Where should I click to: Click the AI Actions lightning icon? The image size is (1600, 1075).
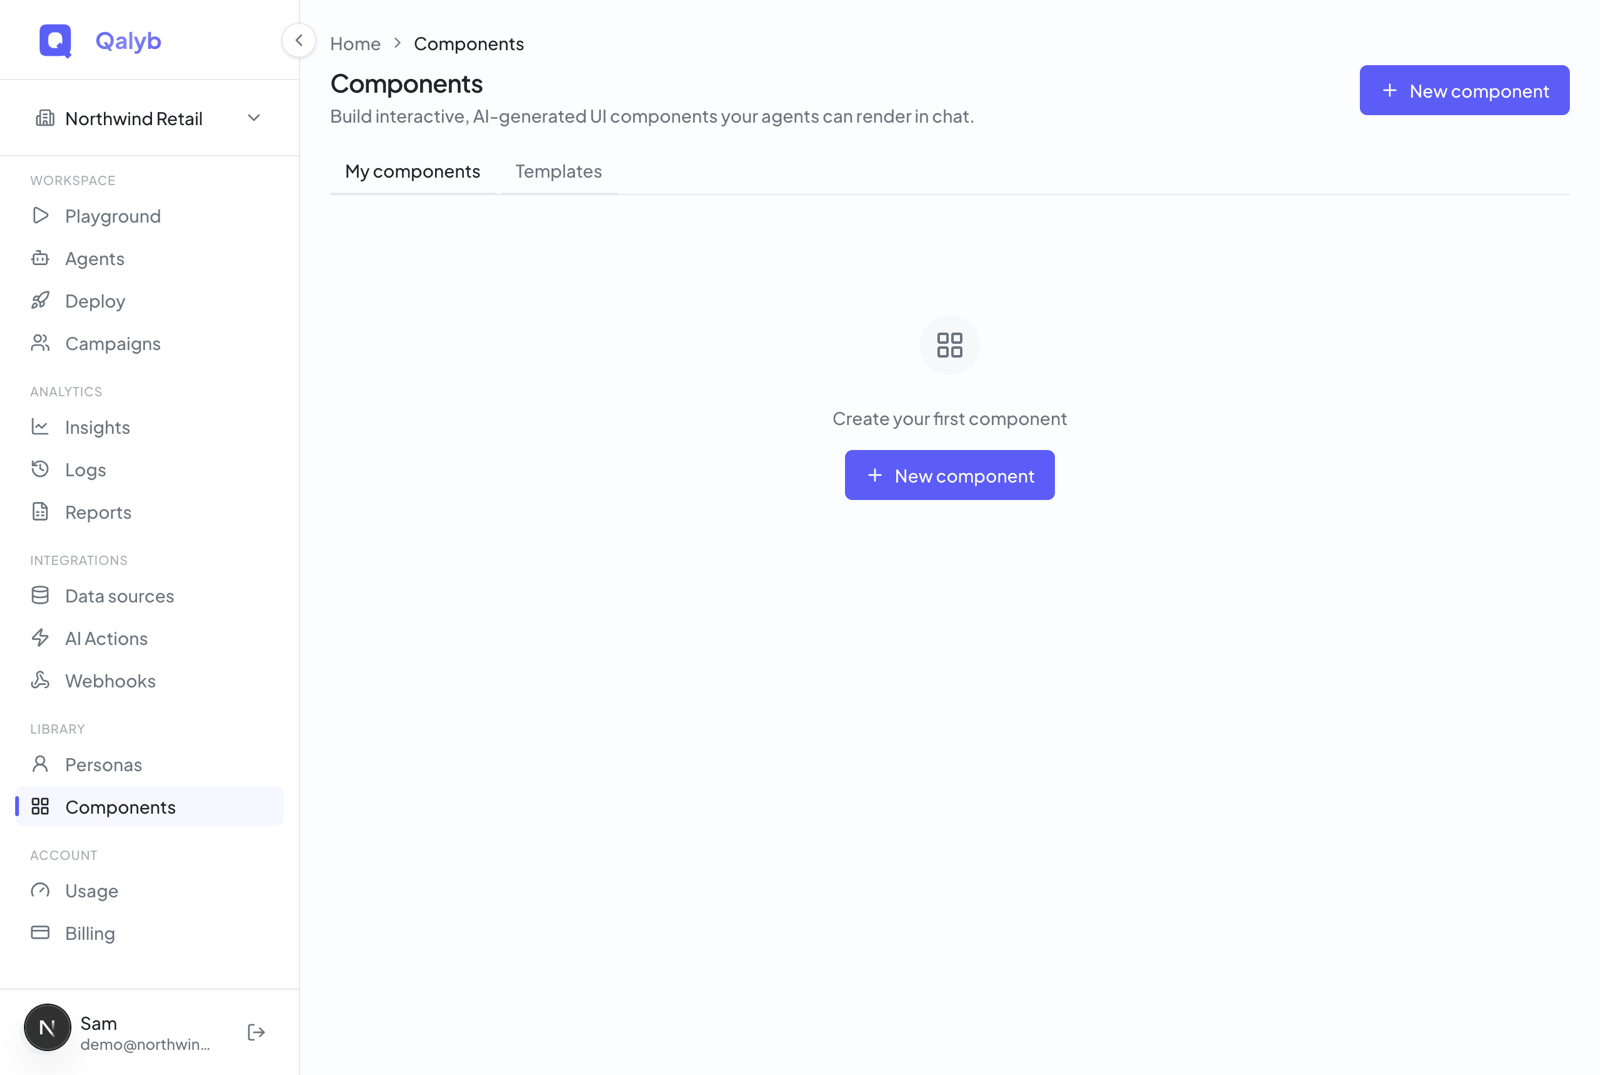pyautogui.click(x=40, y=638)
